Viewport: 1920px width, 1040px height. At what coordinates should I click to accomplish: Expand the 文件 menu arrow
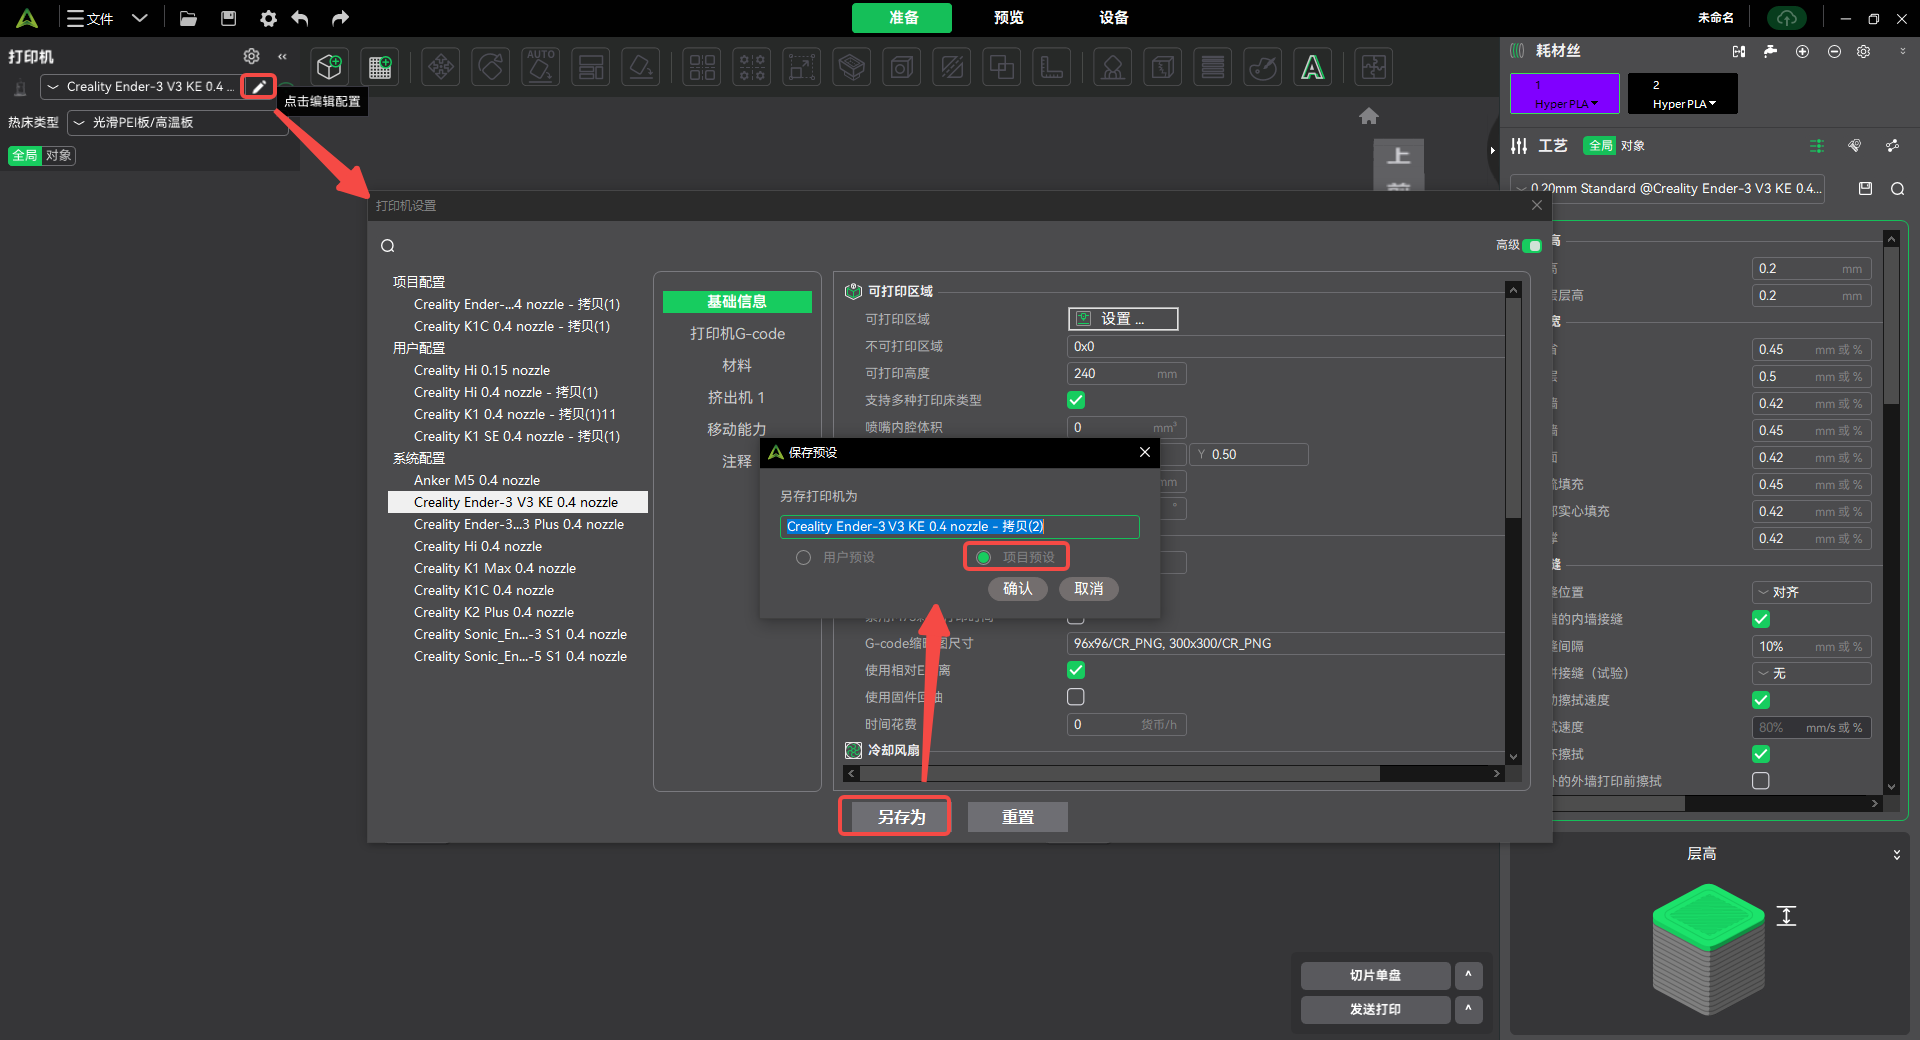(140, 18)
